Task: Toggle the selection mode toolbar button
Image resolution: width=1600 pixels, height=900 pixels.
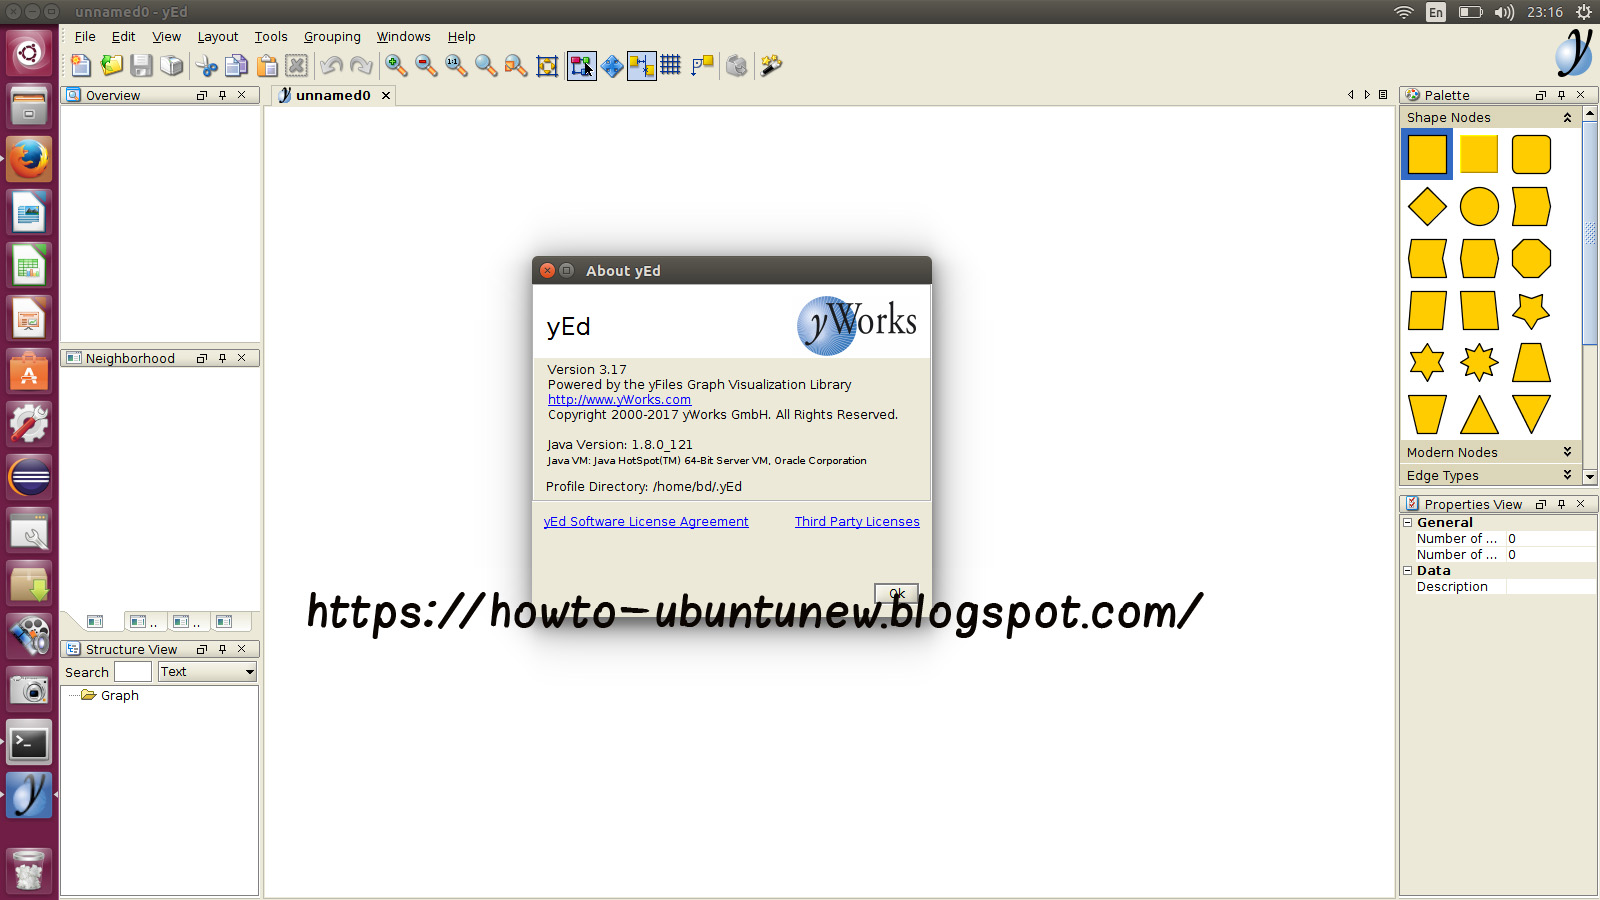Action: [x=581, y=66]
